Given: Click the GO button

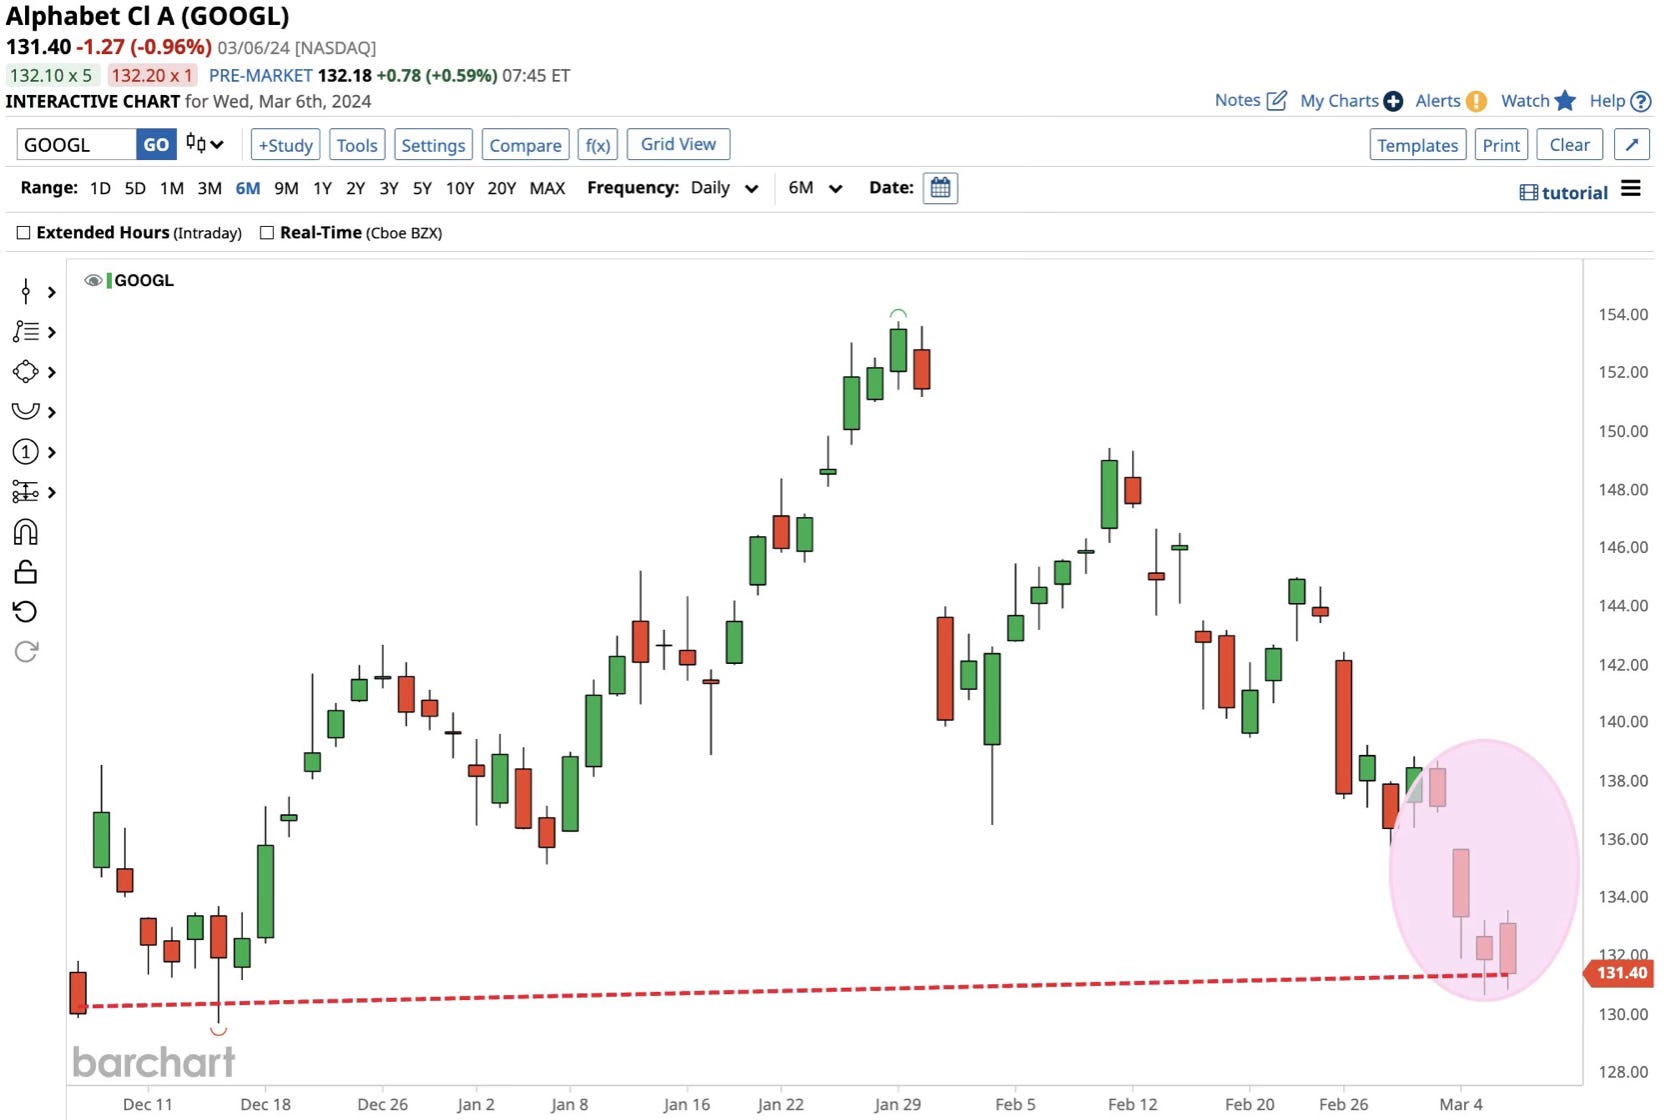Looking at the screenshot, I should [156, 144].
